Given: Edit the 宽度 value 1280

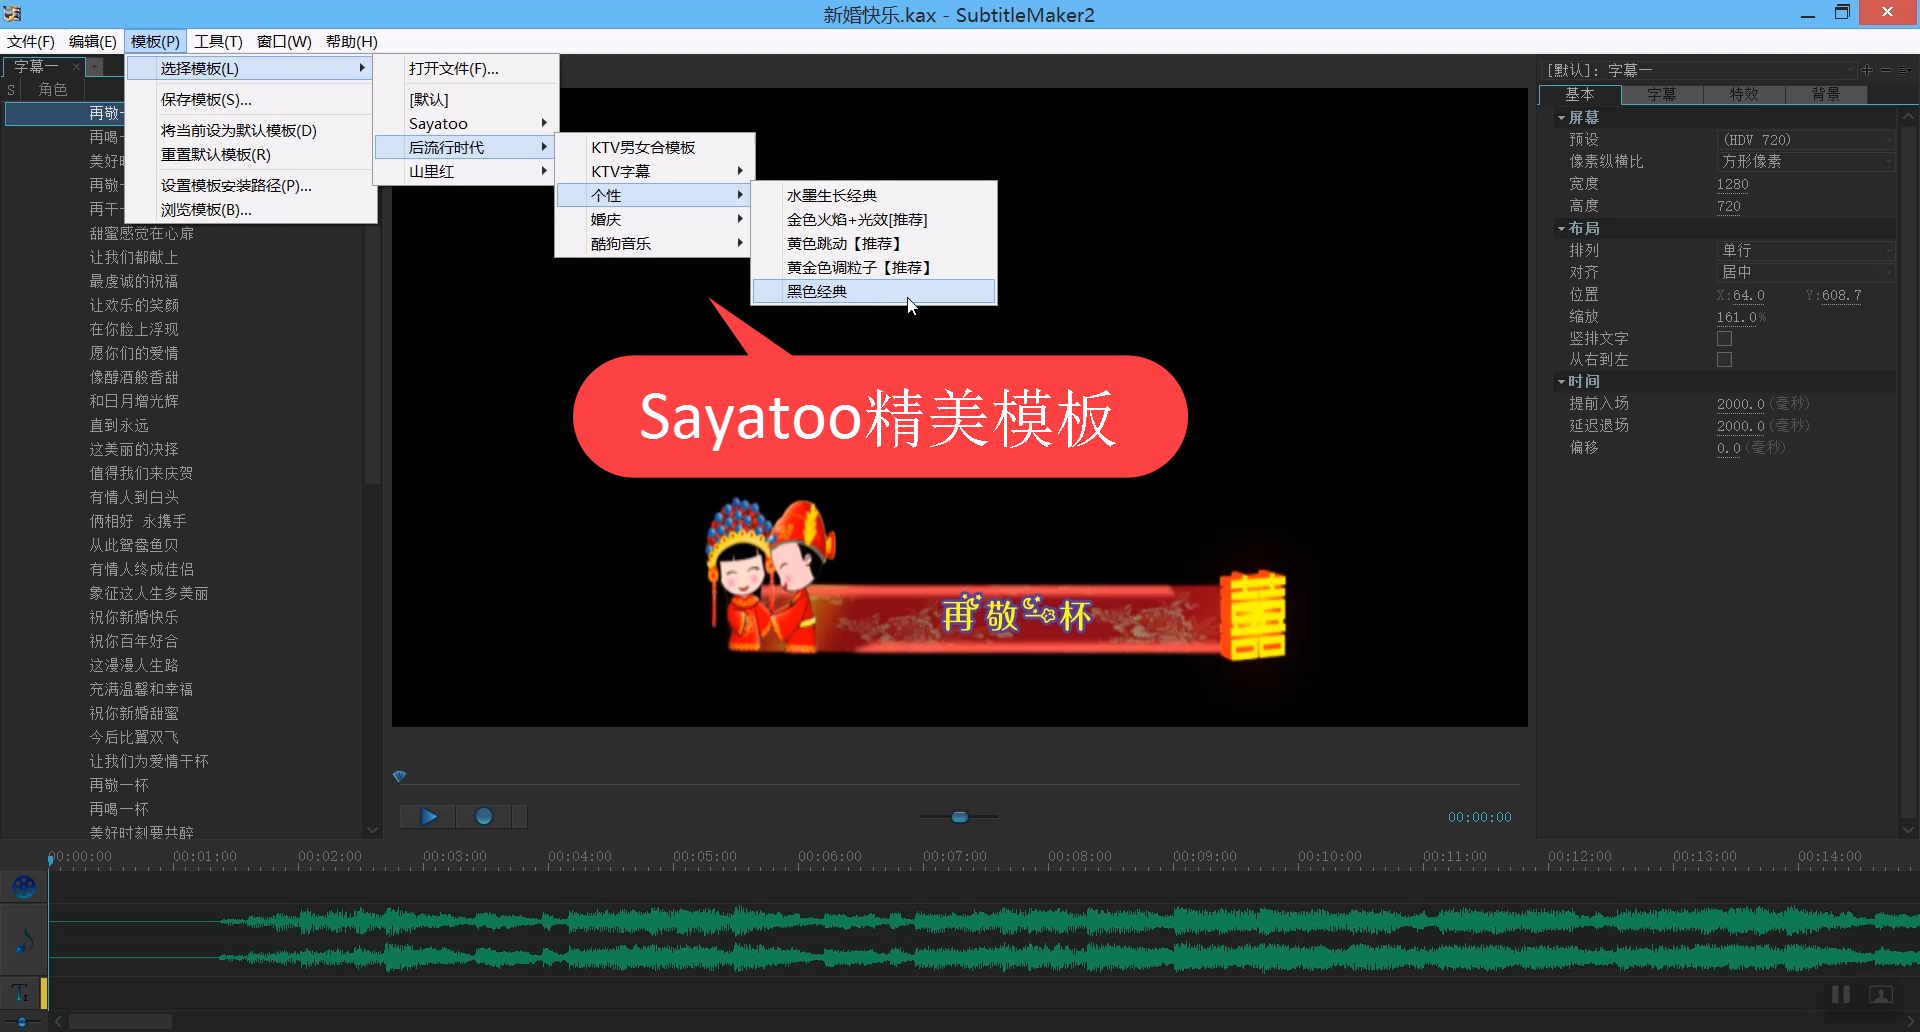Looking at the screenshot, I should [1732, 185].
